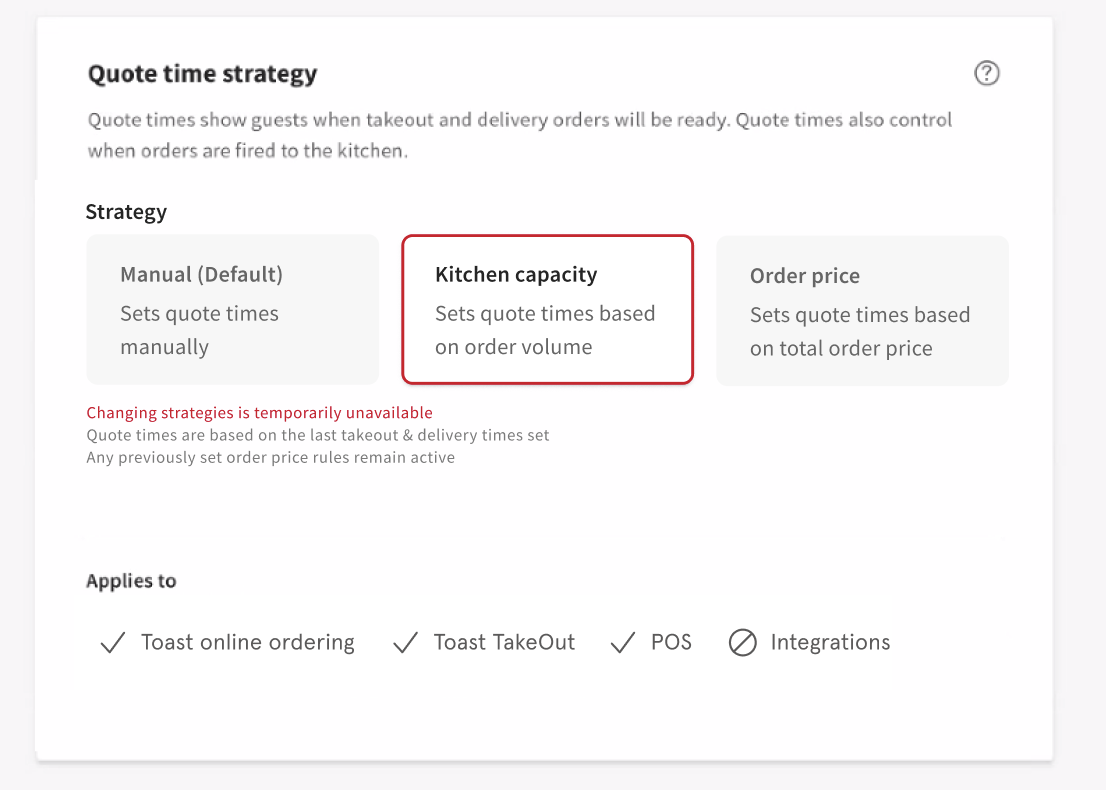Select the Manual (Default) strategy card

pyautogui.click(x=232, y=309)
